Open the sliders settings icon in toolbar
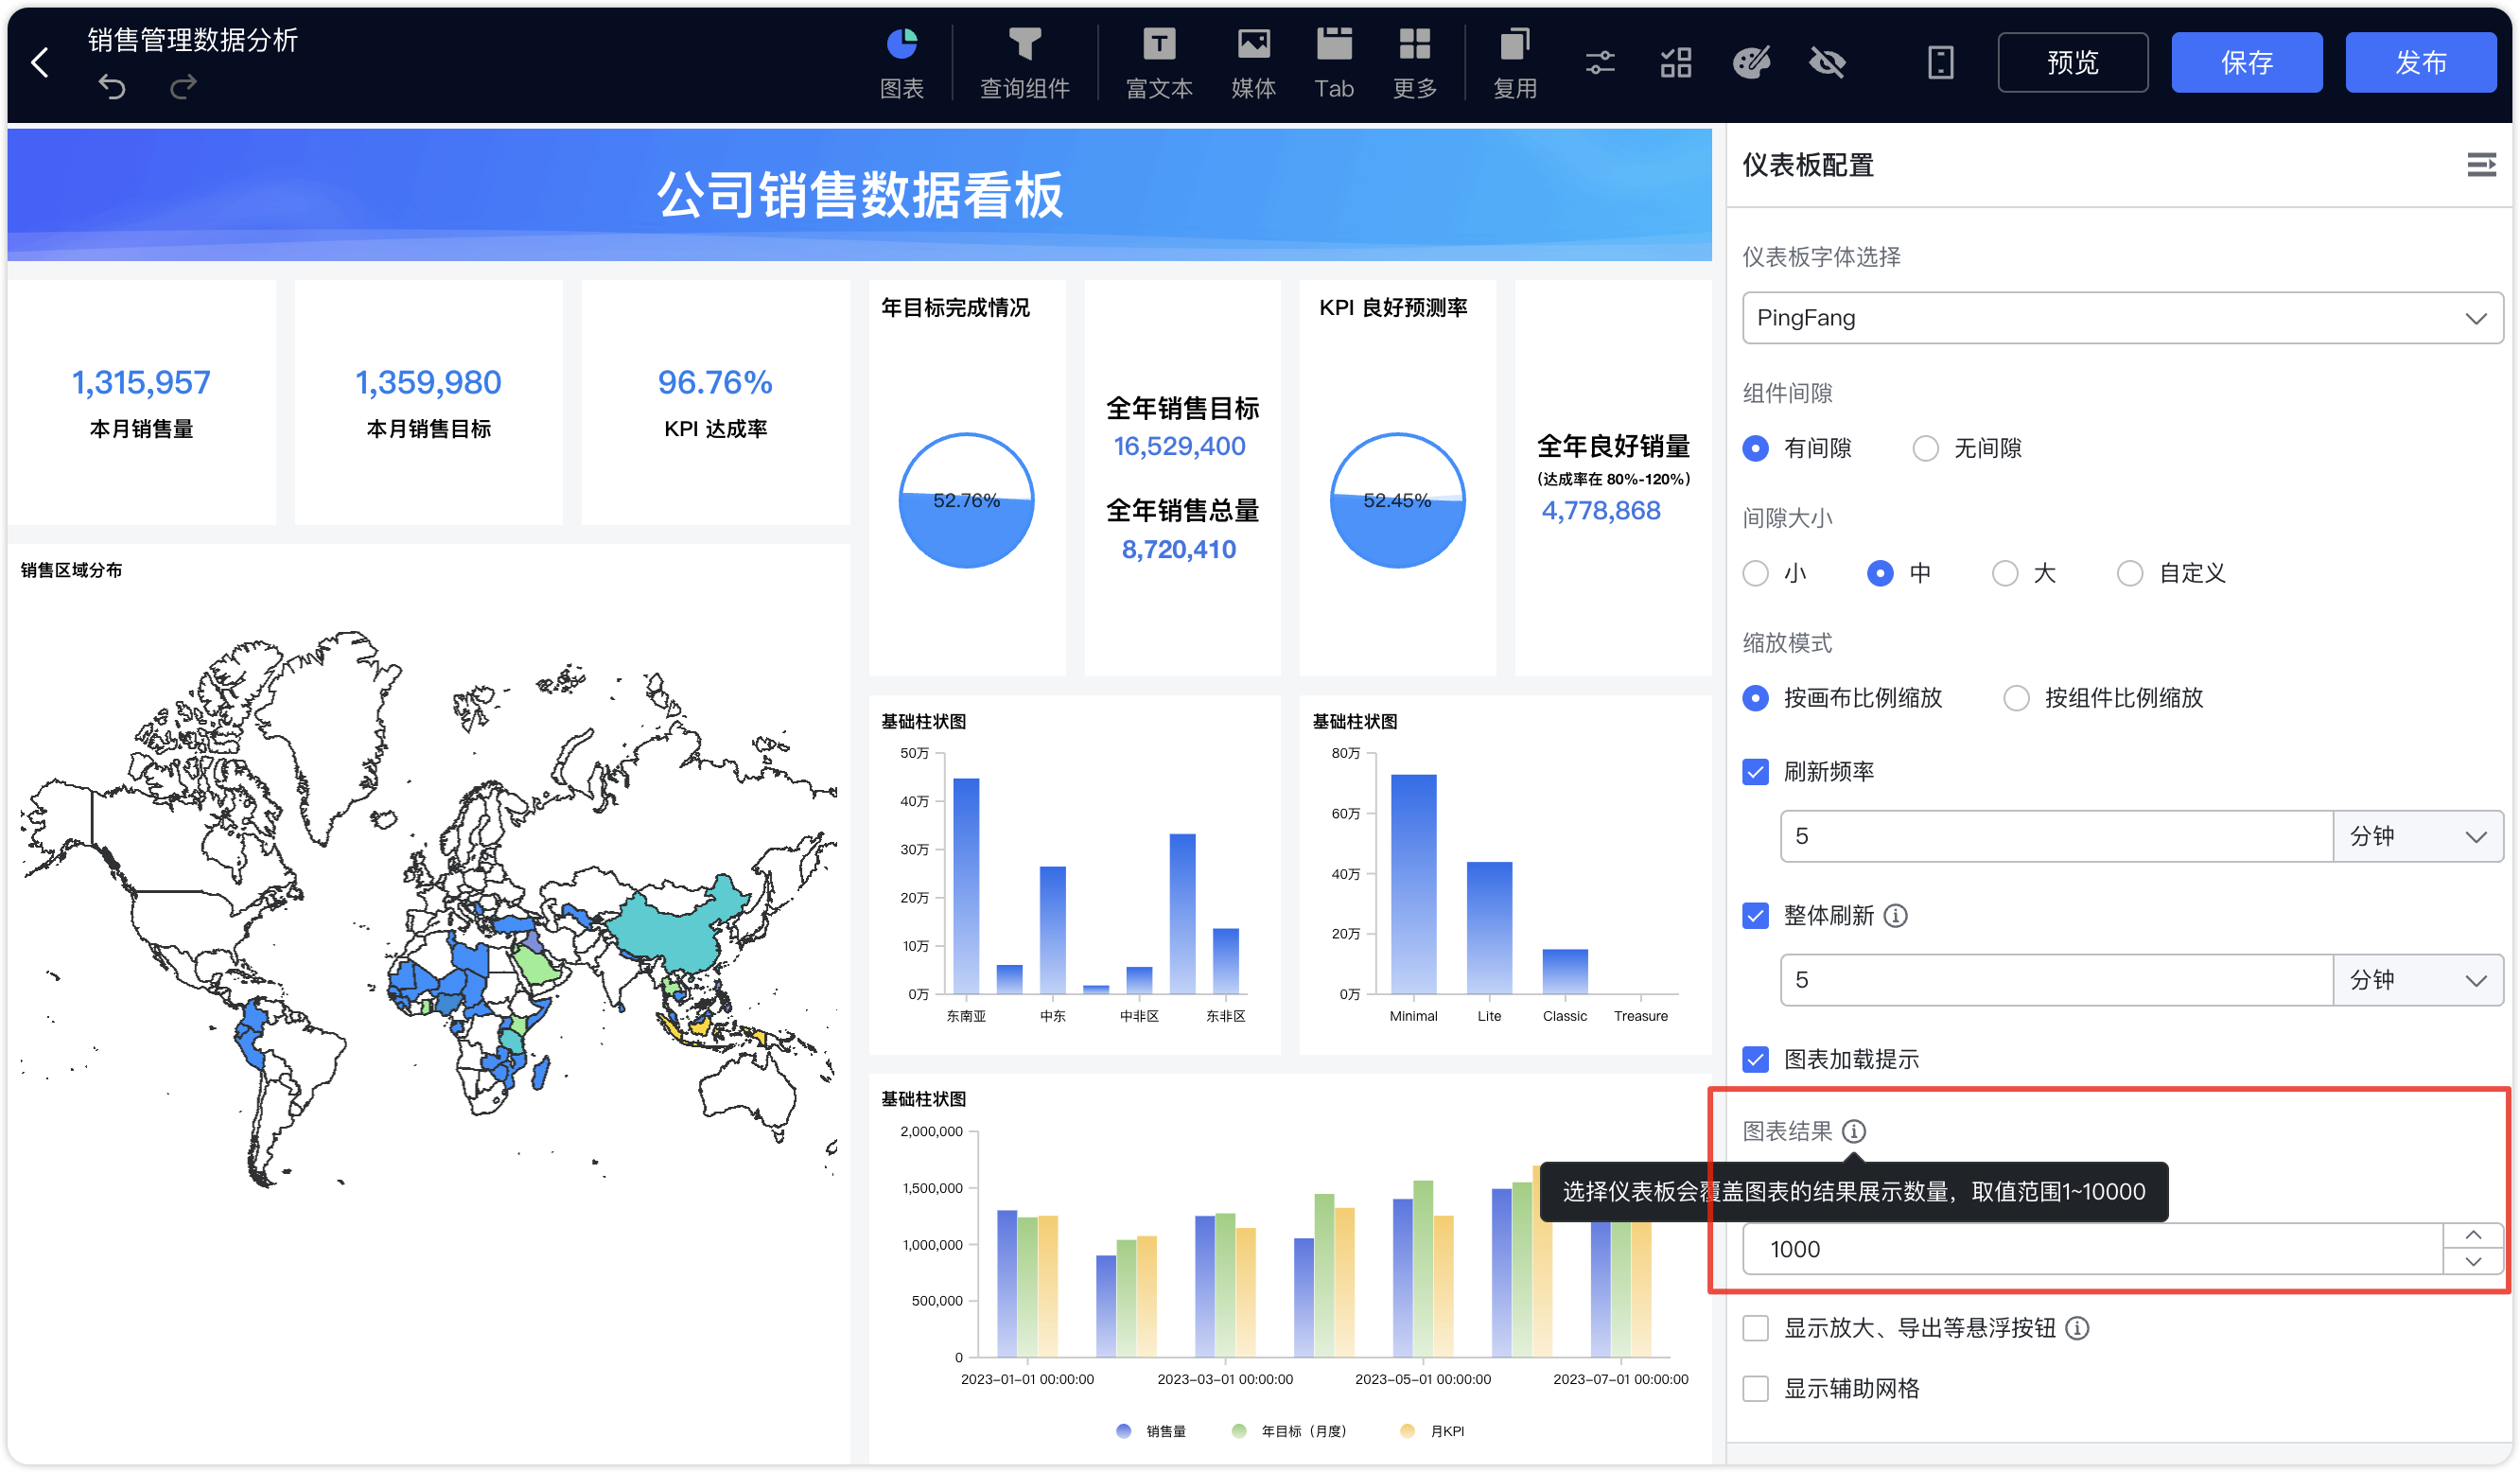Screen dimensions: 2520x1472 (x=1600, y=63)
